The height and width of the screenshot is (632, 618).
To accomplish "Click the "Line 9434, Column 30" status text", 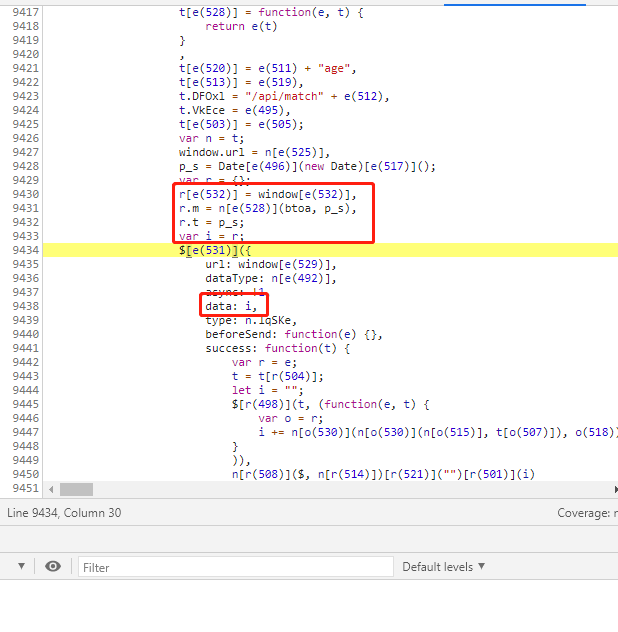I will pyautogui.click(x=64, y=513).
